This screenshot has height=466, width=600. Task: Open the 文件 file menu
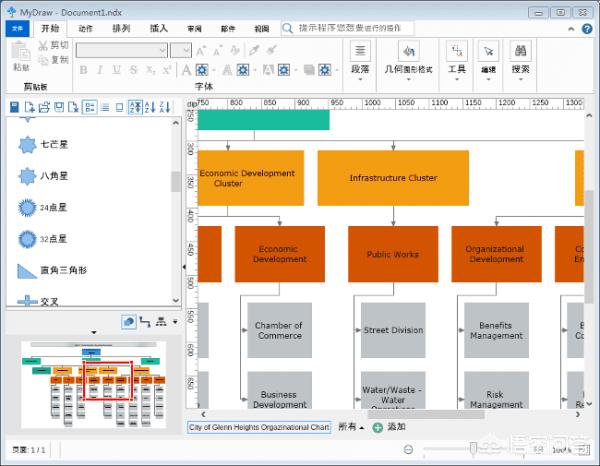(18, 29)
